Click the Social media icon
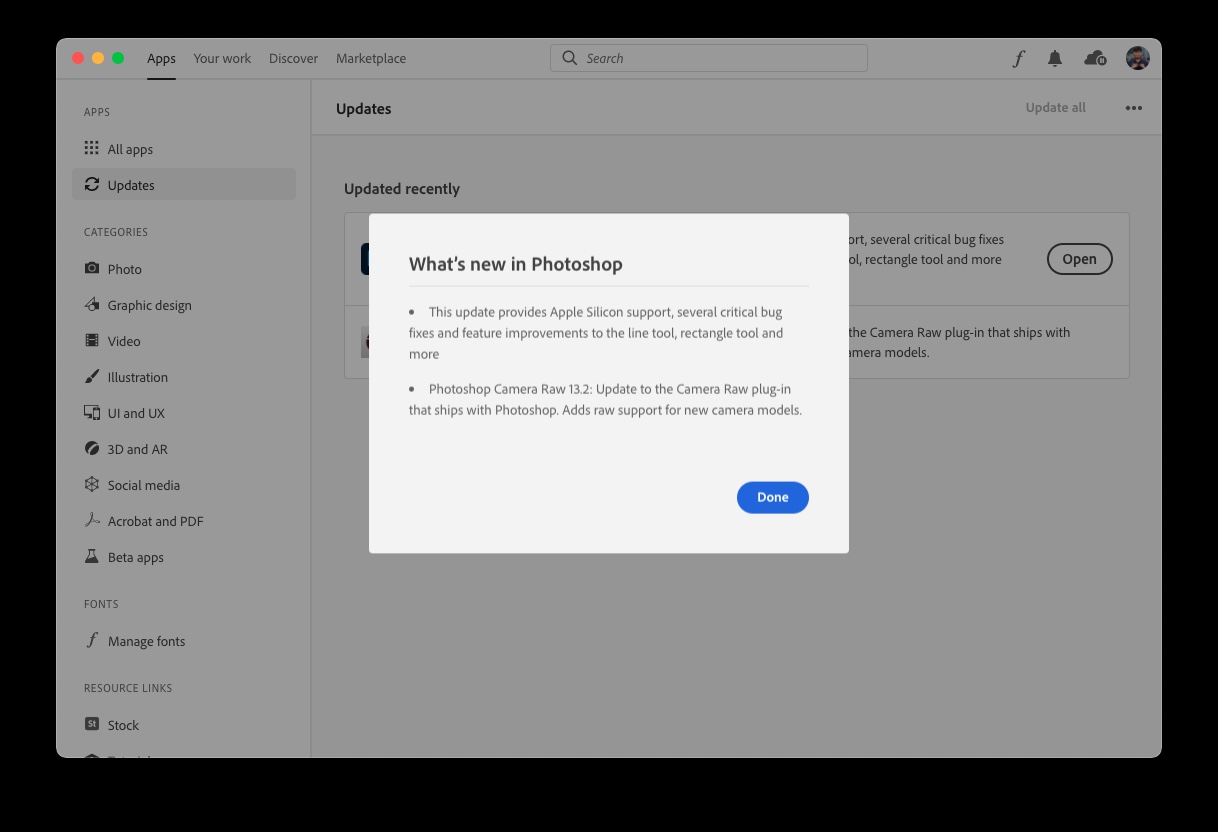The image size is (1218, 832). pyautogui.click(x=92, y=485)
